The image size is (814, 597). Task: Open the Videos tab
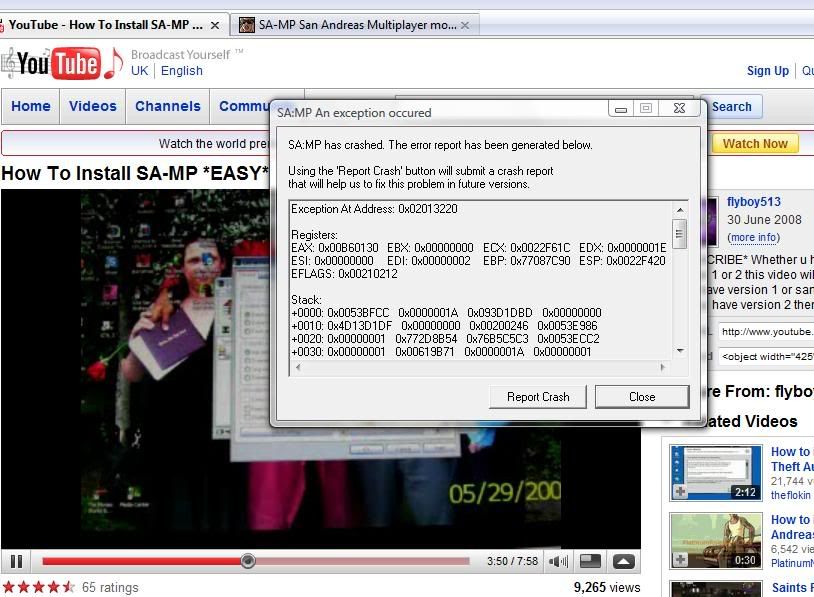(x=92, y=106)
